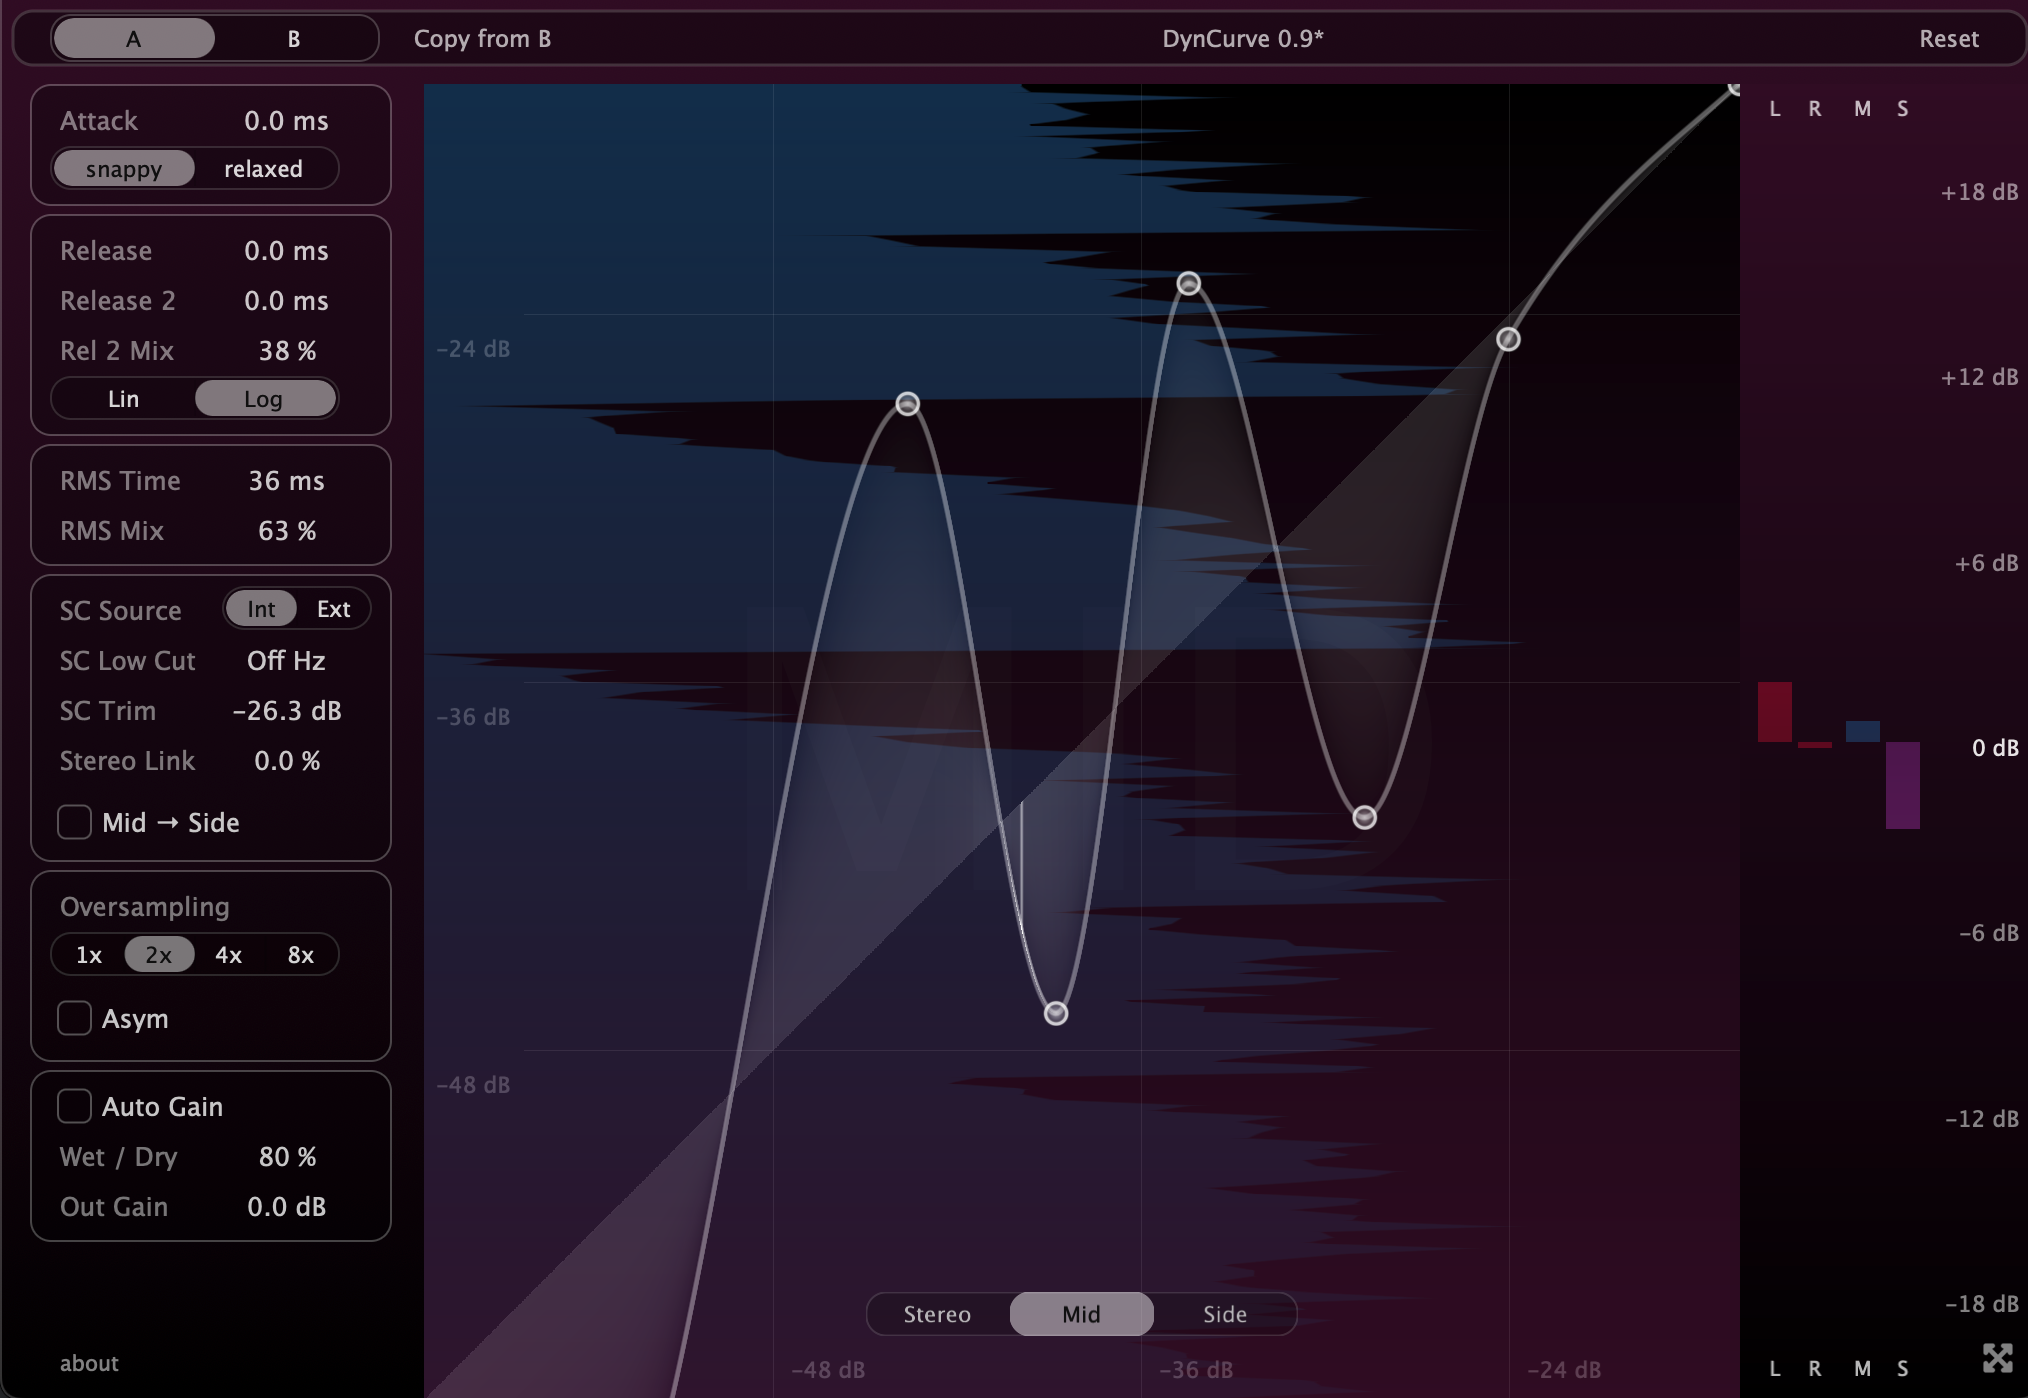Select the curve node on the second dip
The image size is (2028, 1398).
(1364, 818)
